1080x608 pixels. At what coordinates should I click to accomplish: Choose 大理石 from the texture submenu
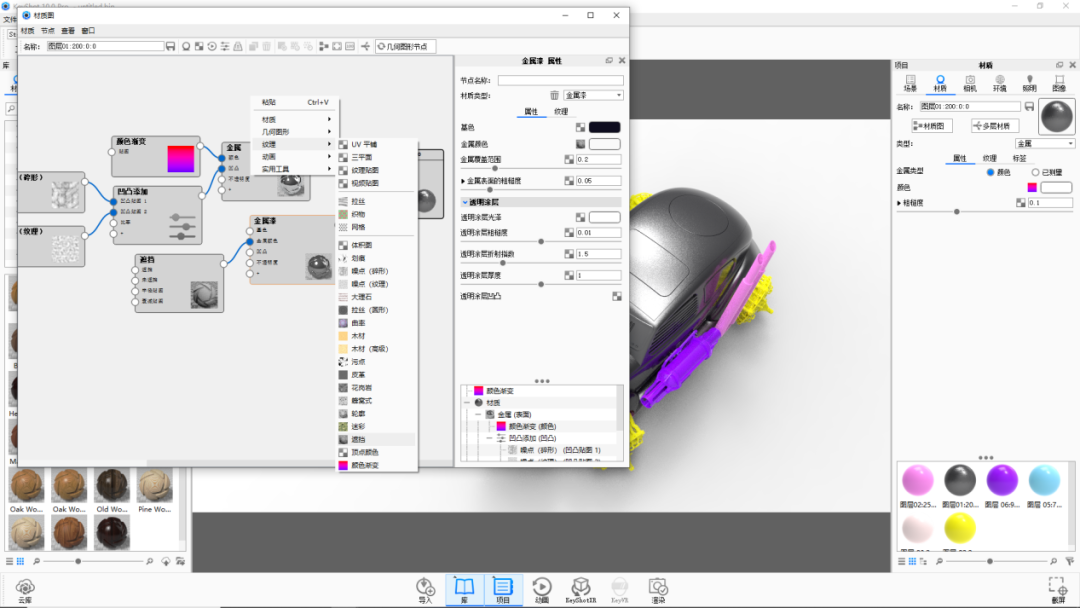pyautogui.click(x=376, y=297)
